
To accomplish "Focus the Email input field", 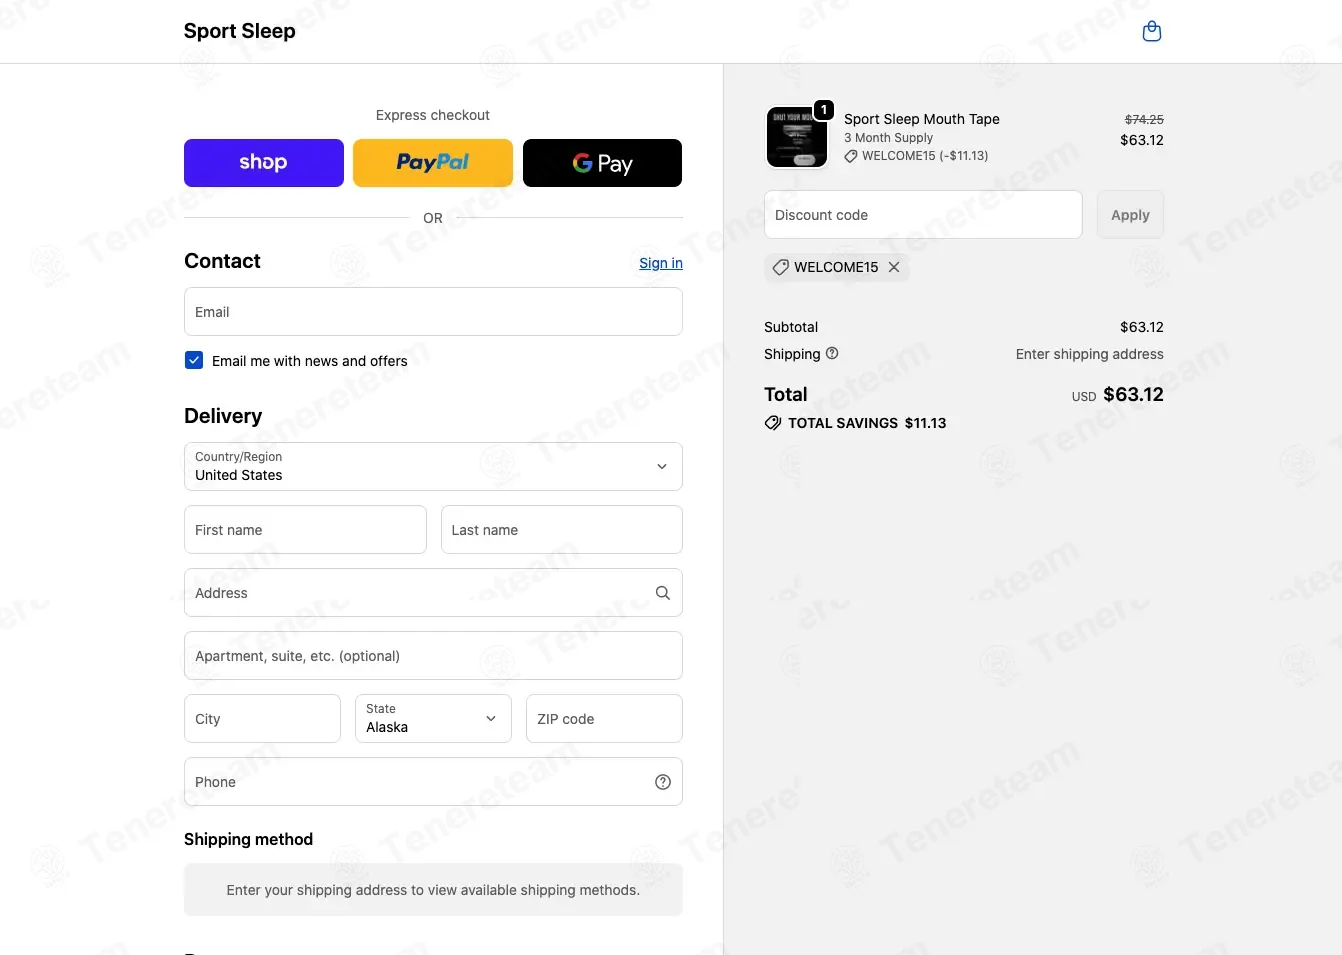I will pos(433,312).
